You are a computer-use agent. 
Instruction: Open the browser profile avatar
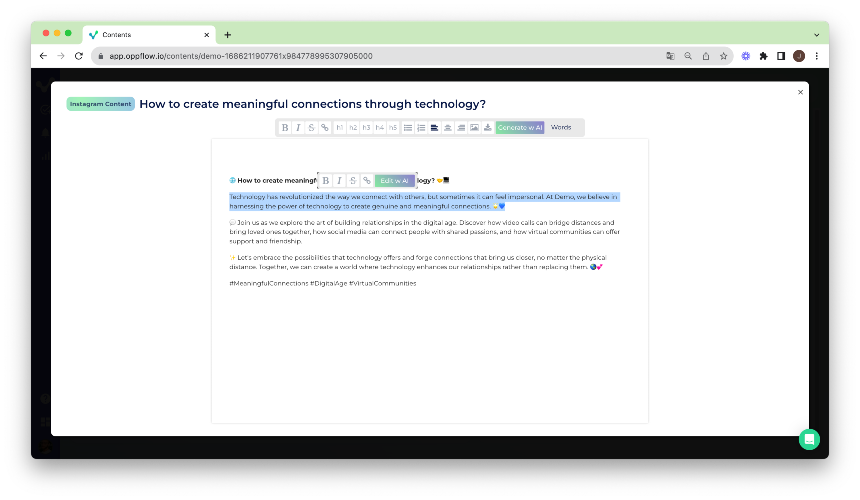click(799, 56)
